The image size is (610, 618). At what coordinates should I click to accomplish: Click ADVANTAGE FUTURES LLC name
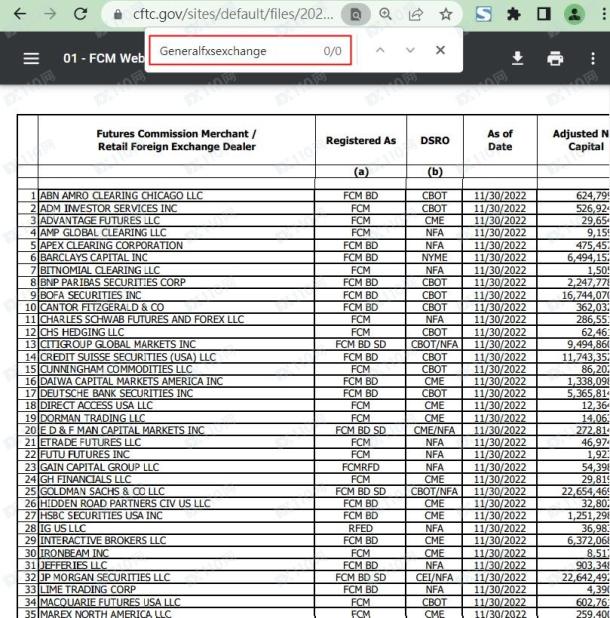coord(100,220)
